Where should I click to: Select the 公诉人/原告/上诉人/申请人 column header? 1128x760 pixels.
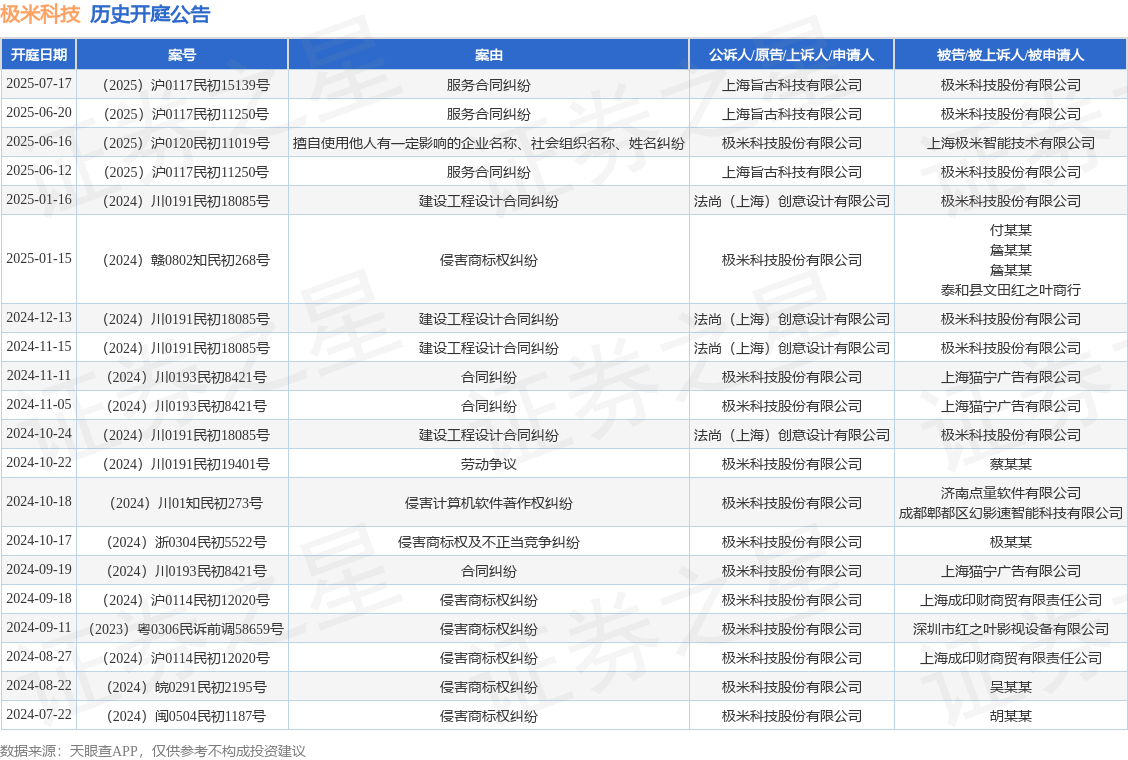(791, 55)
